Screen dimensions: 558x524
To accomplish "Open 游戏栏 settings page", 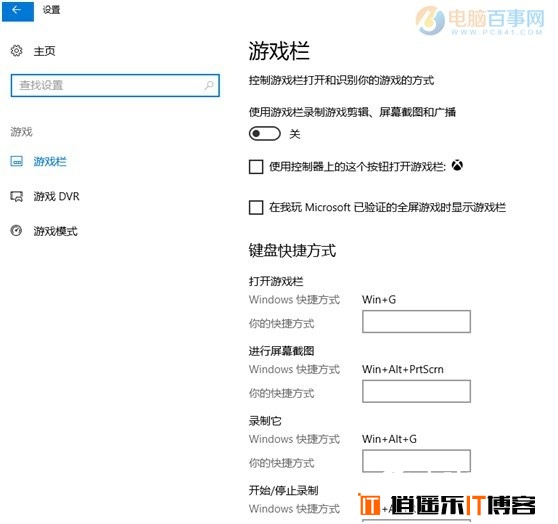I will [x=50, y=161].
